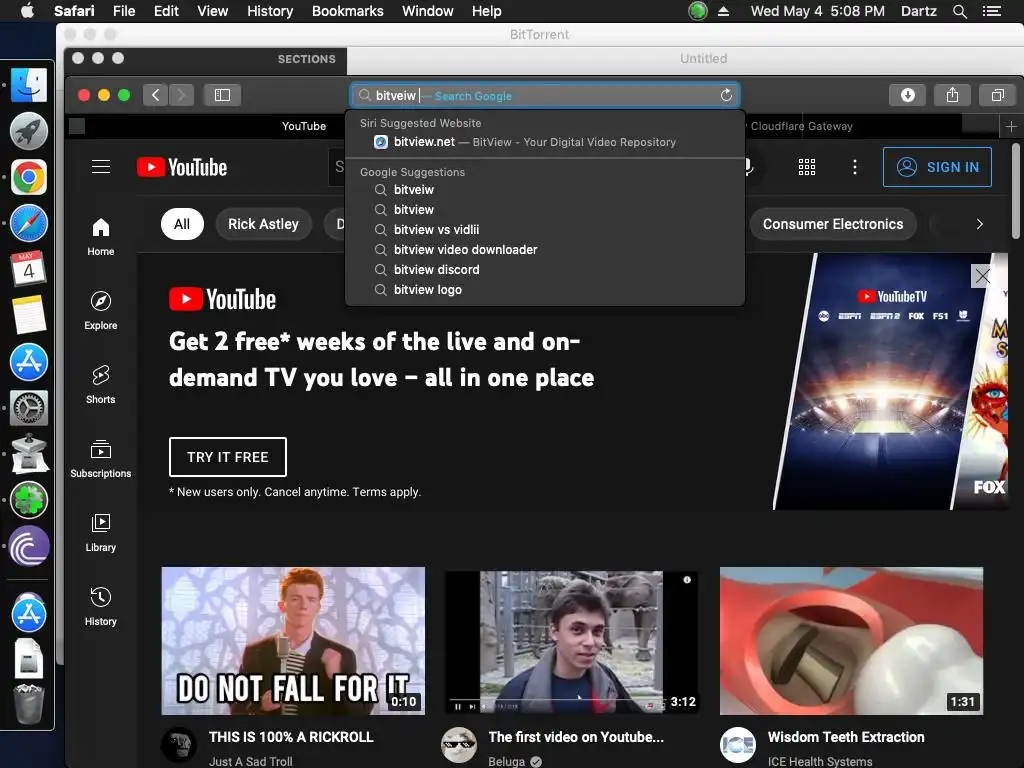Image resolution: width=1024 pixels, height=768 pixels.
Task: Open Shorts in YouTube sidebar
Action: pyautogui.click(x=101, y=385)
